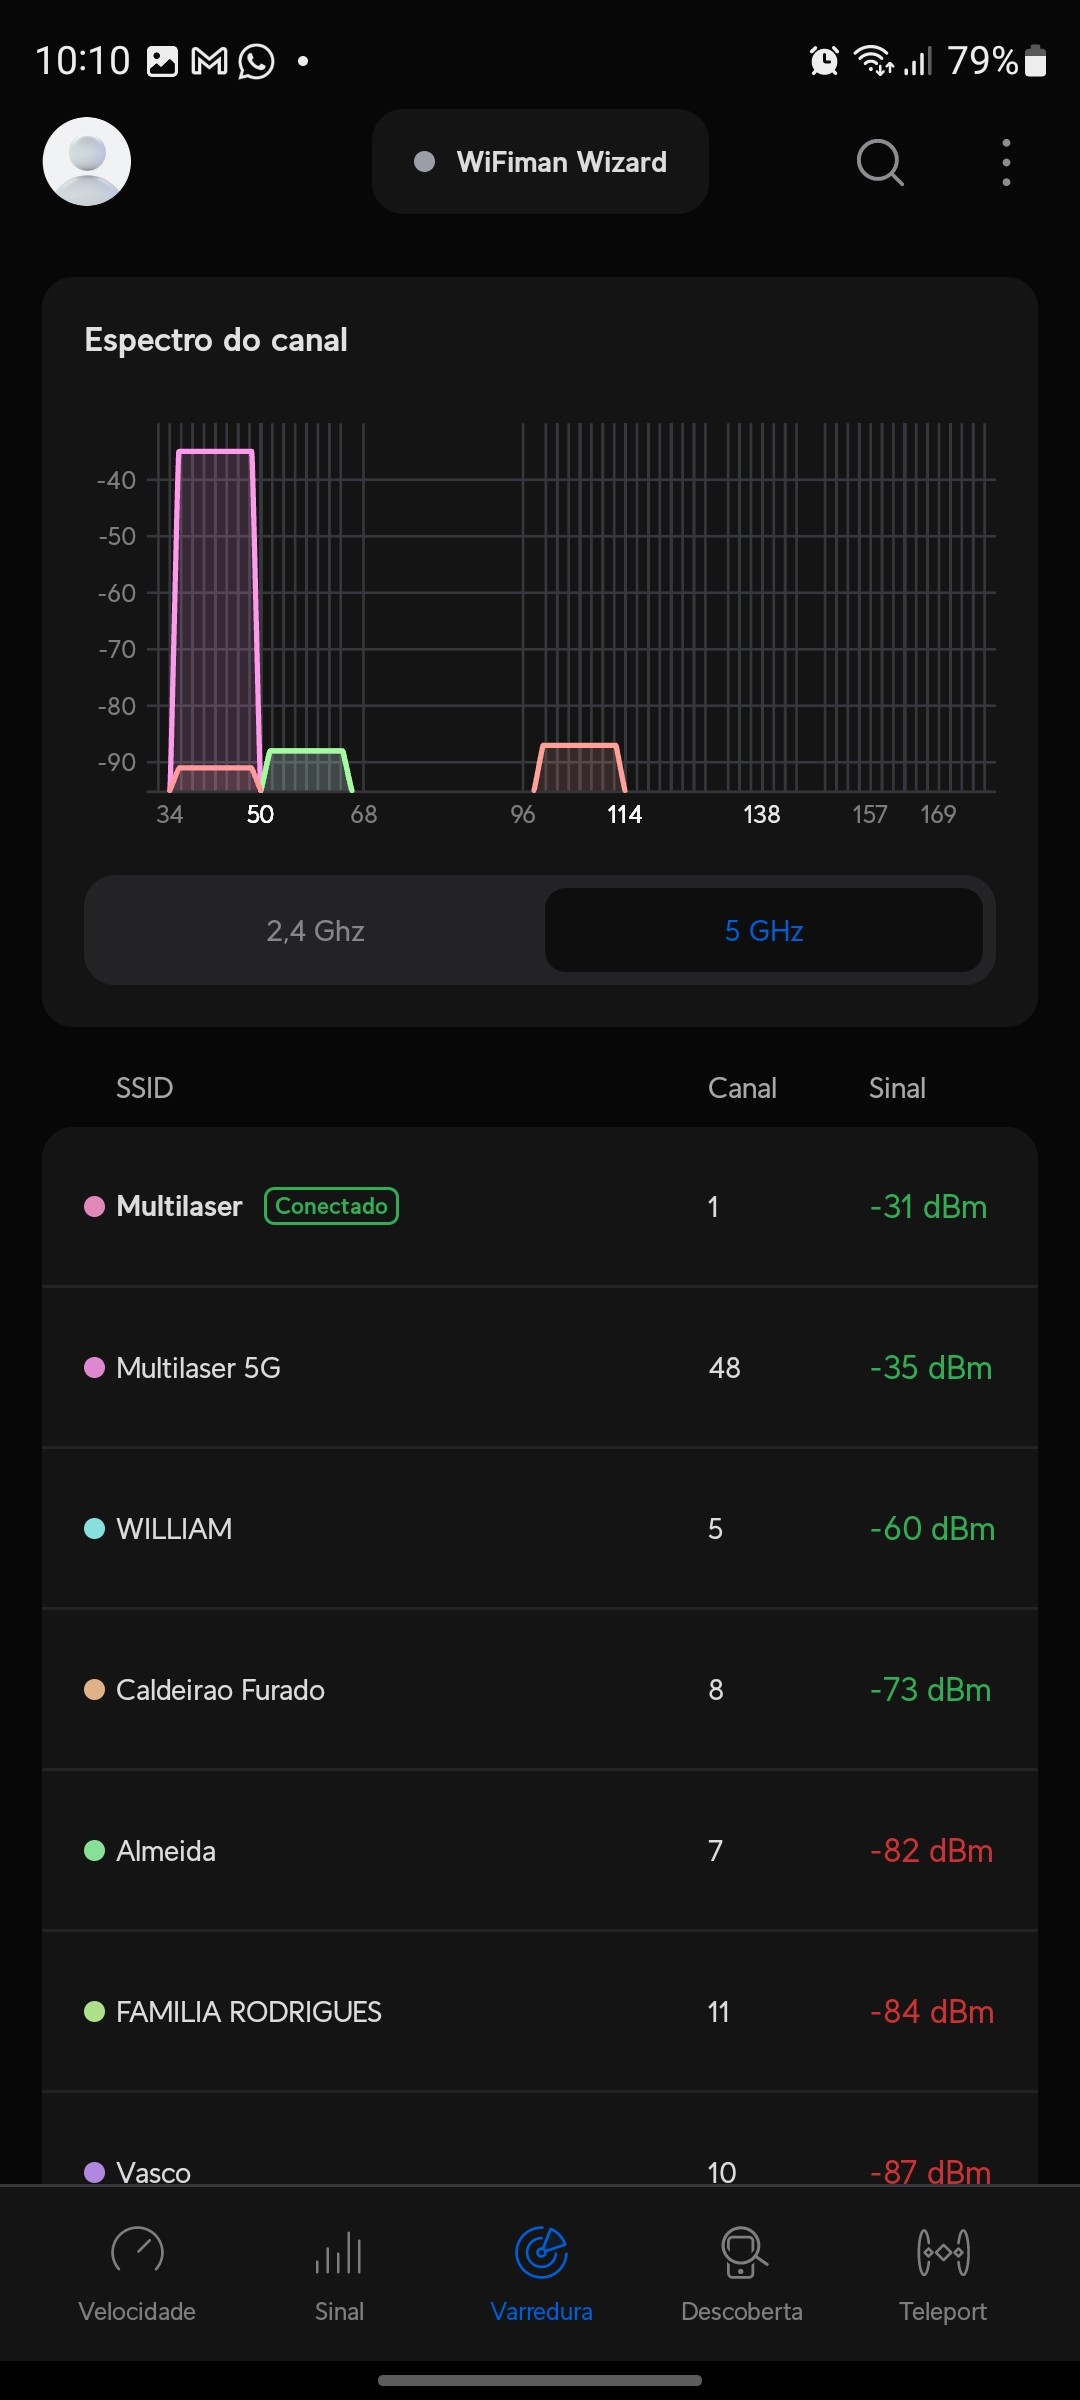
Task: Open the FAMILIA RODRIGUES network row
Action: click(540, 2012)
